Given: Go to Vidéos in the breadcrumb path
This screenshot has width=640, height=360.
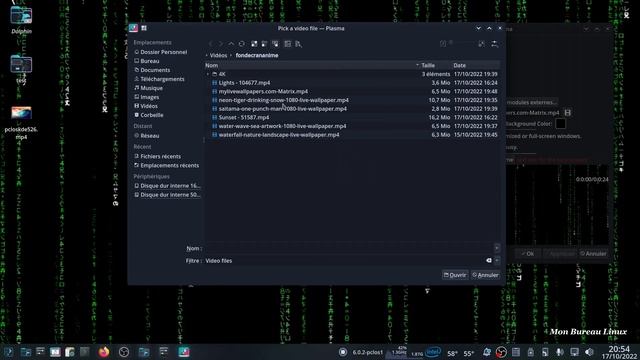Looking at the screenshot, I should [x=218, y=55].
